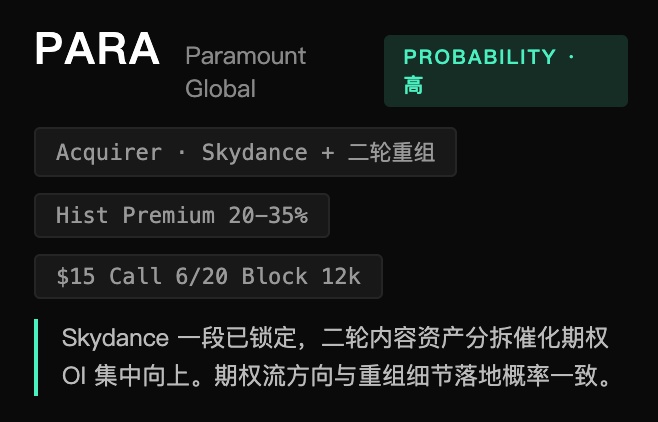Select the Acquirer Skydance tag
The height and width of the screenshot is (422, 658).
245,152
